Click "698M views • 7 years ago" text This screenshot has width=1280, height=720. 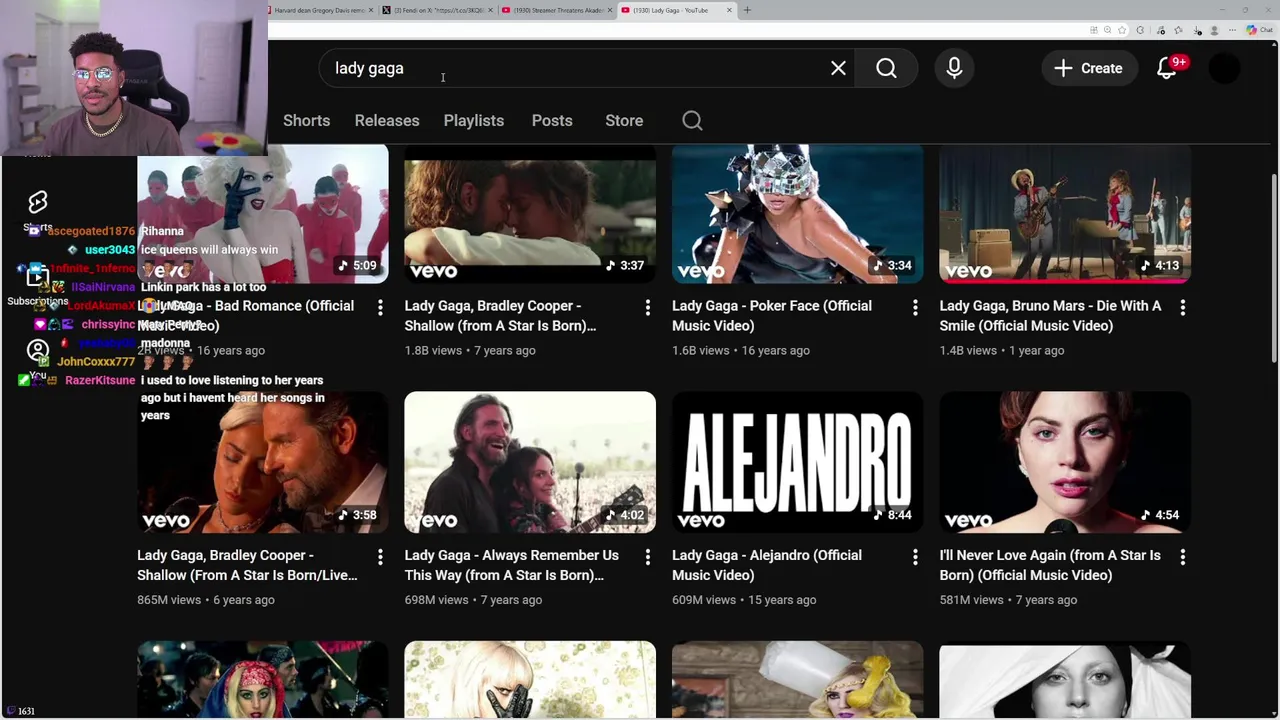click(473, 600)
